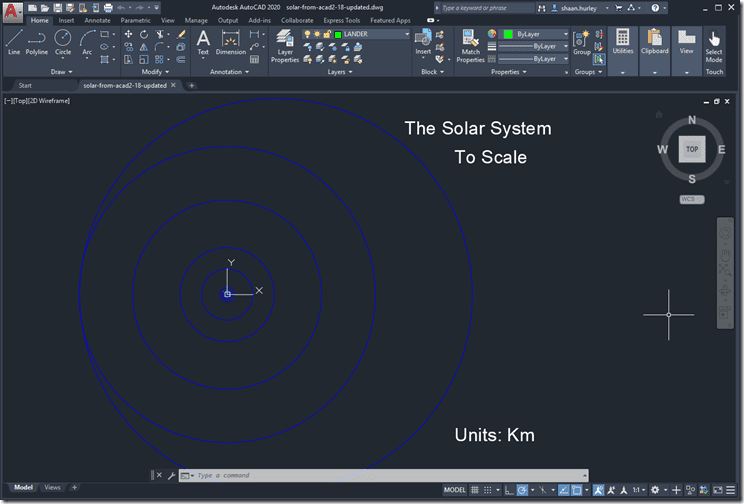Toggle polar tracking in status bar
The height and width of the screenshot is (504, 744).
tap(522, 490)
